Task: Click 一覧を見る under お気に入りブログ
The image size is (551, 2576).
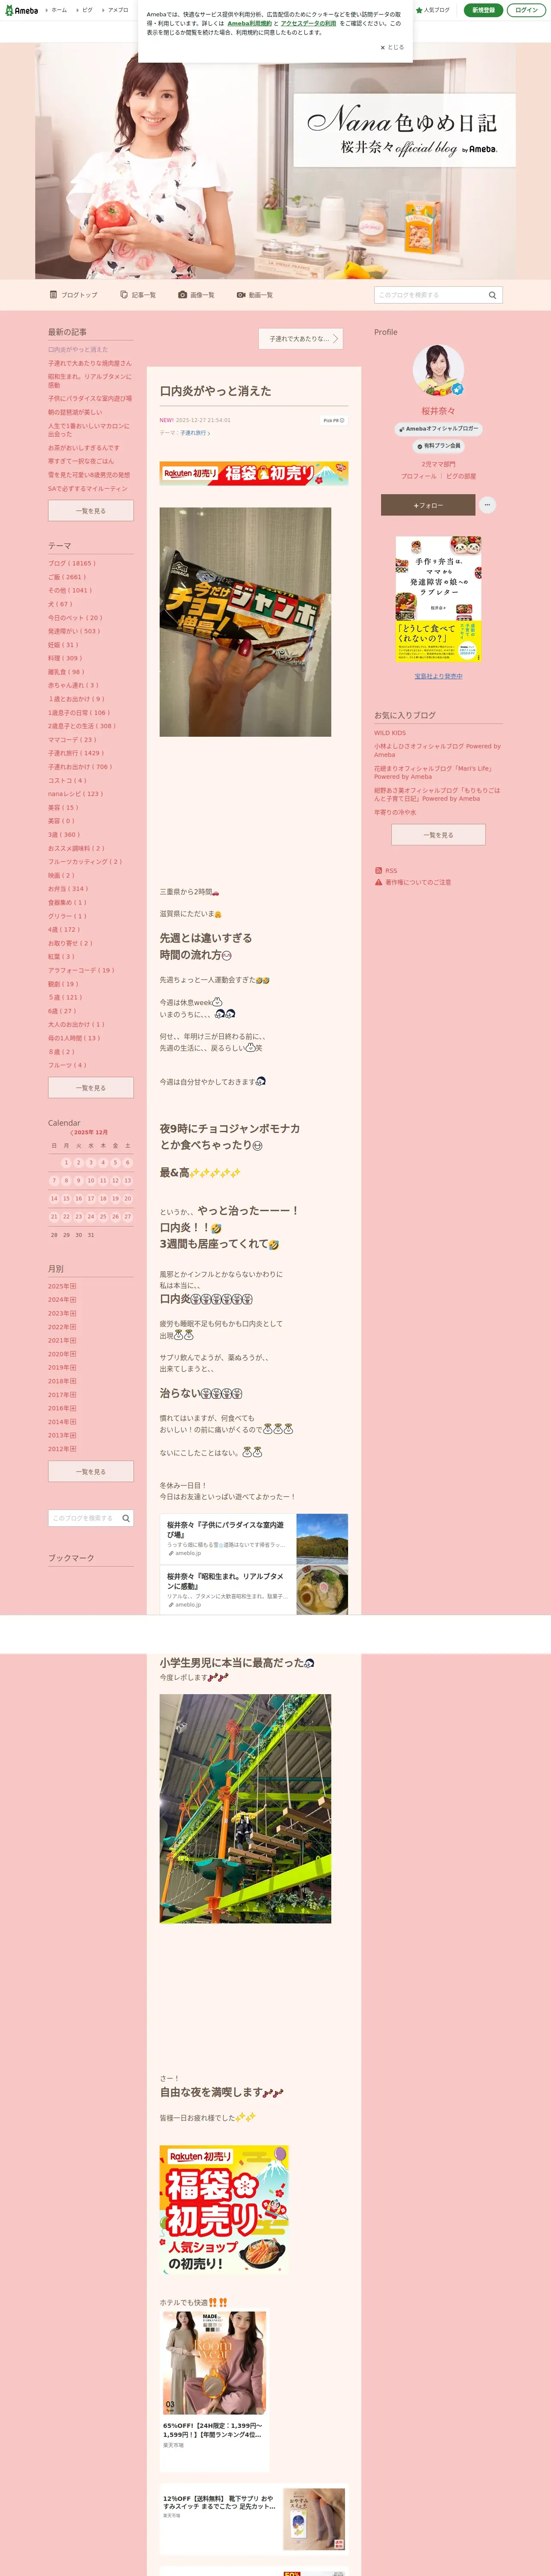Action: click(x=438, y=835)
